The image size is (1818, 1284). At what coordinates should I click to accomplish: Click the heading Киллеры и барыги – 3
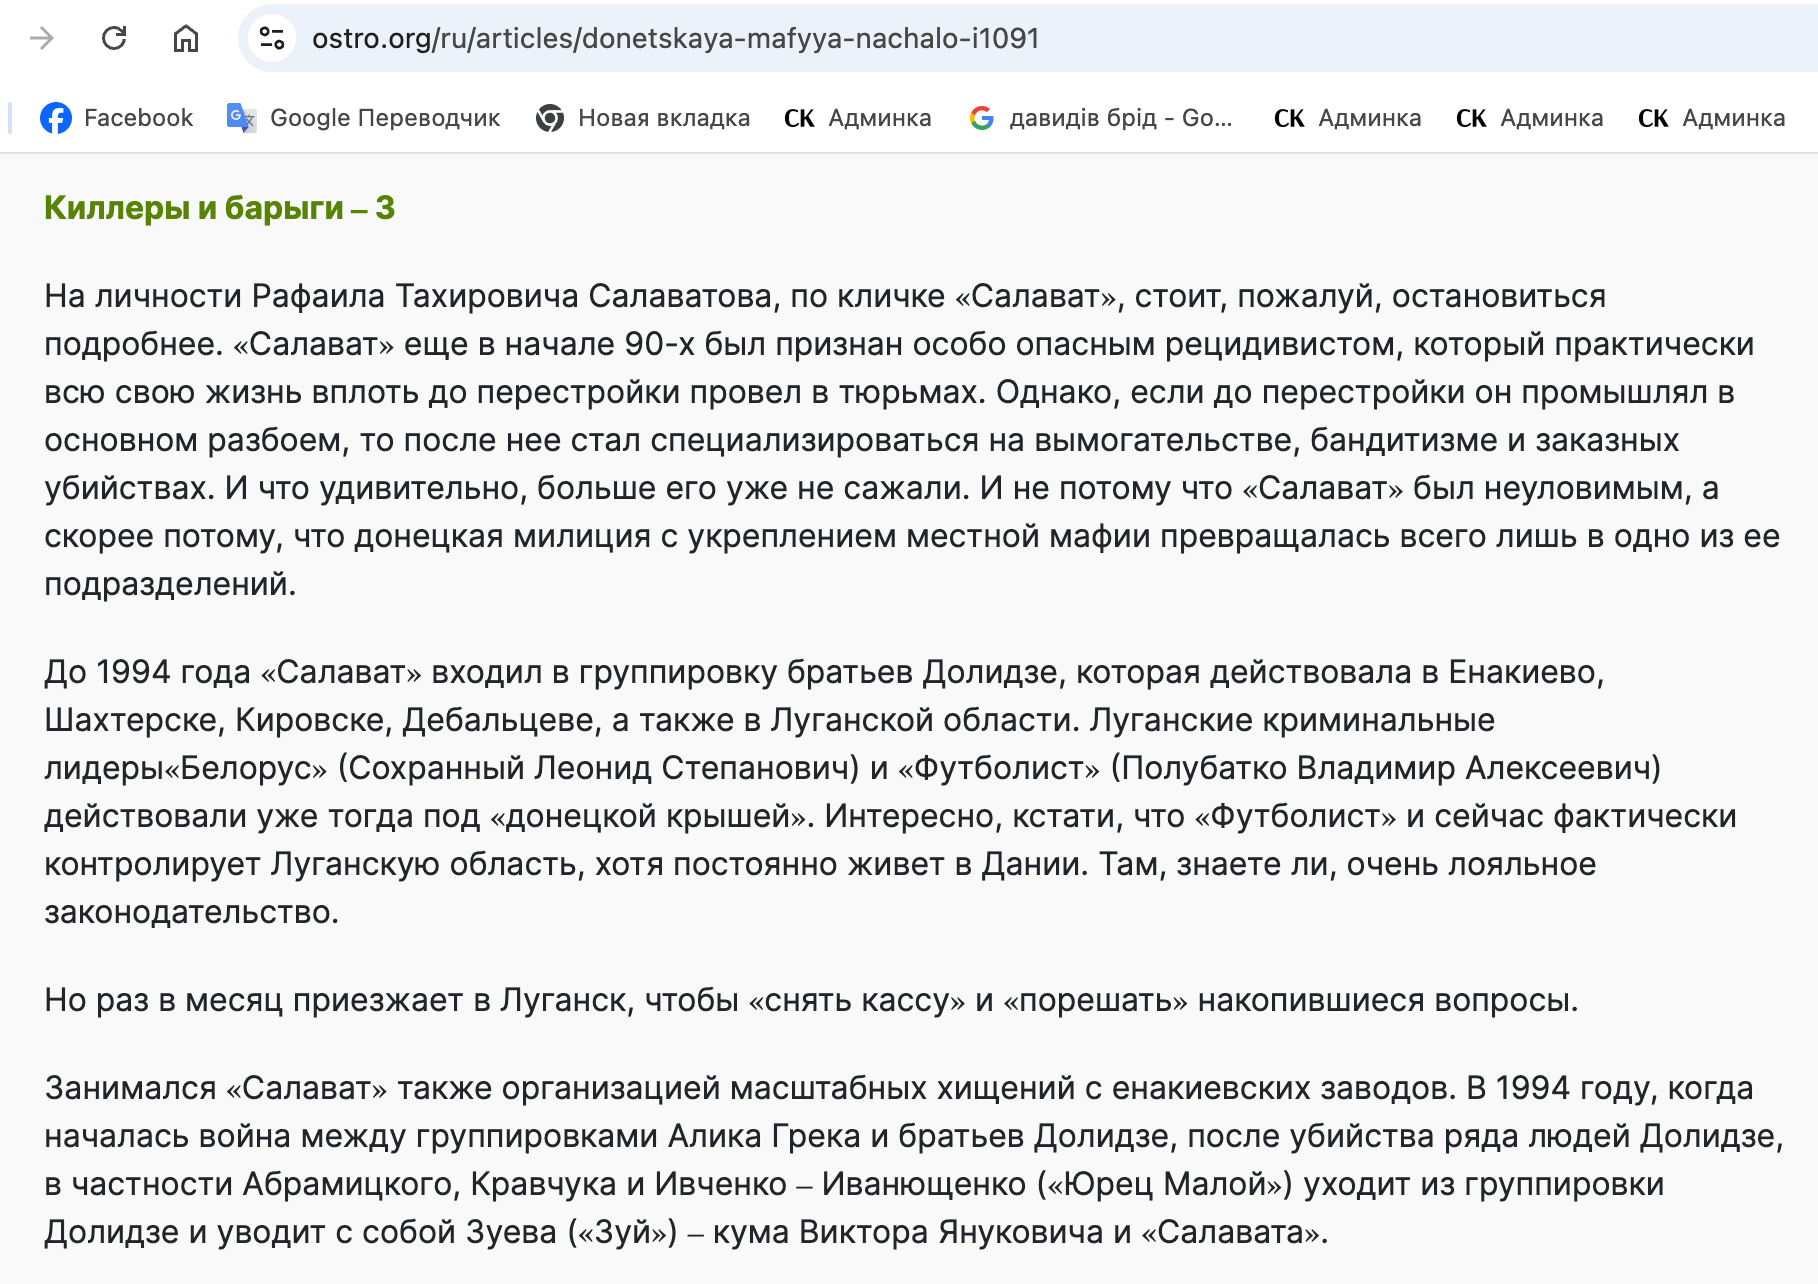click(220, 208)
